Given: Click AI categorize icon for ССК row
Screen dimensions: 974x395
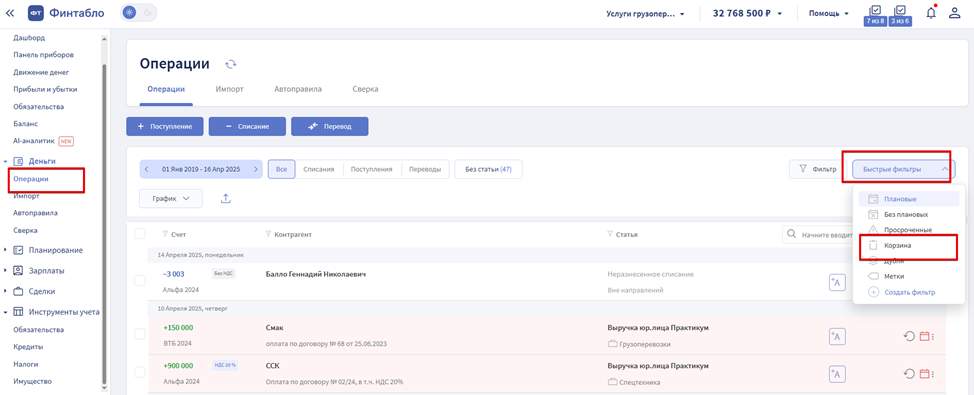Looking at the screenshot, I should [837, 374].
